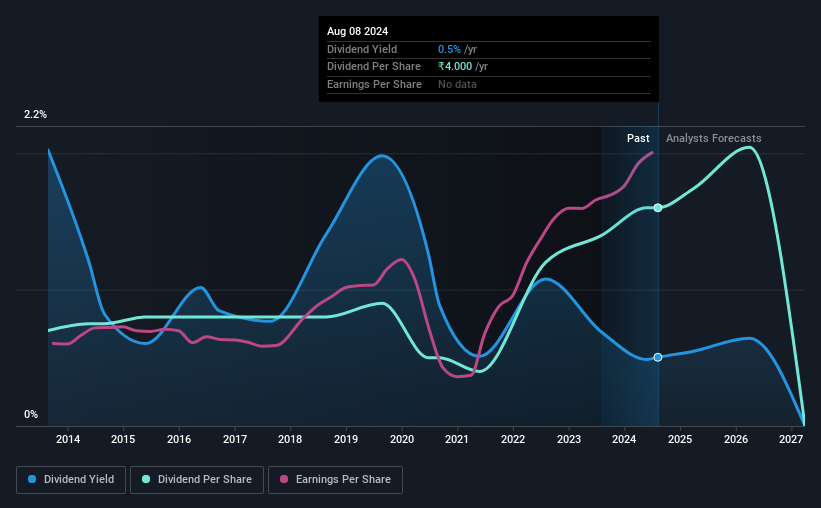Click the 'Aug 08 2024' tooltip date
Image resolution: width=821 pixels, height=508 pixels.
(x=358, y=31)
